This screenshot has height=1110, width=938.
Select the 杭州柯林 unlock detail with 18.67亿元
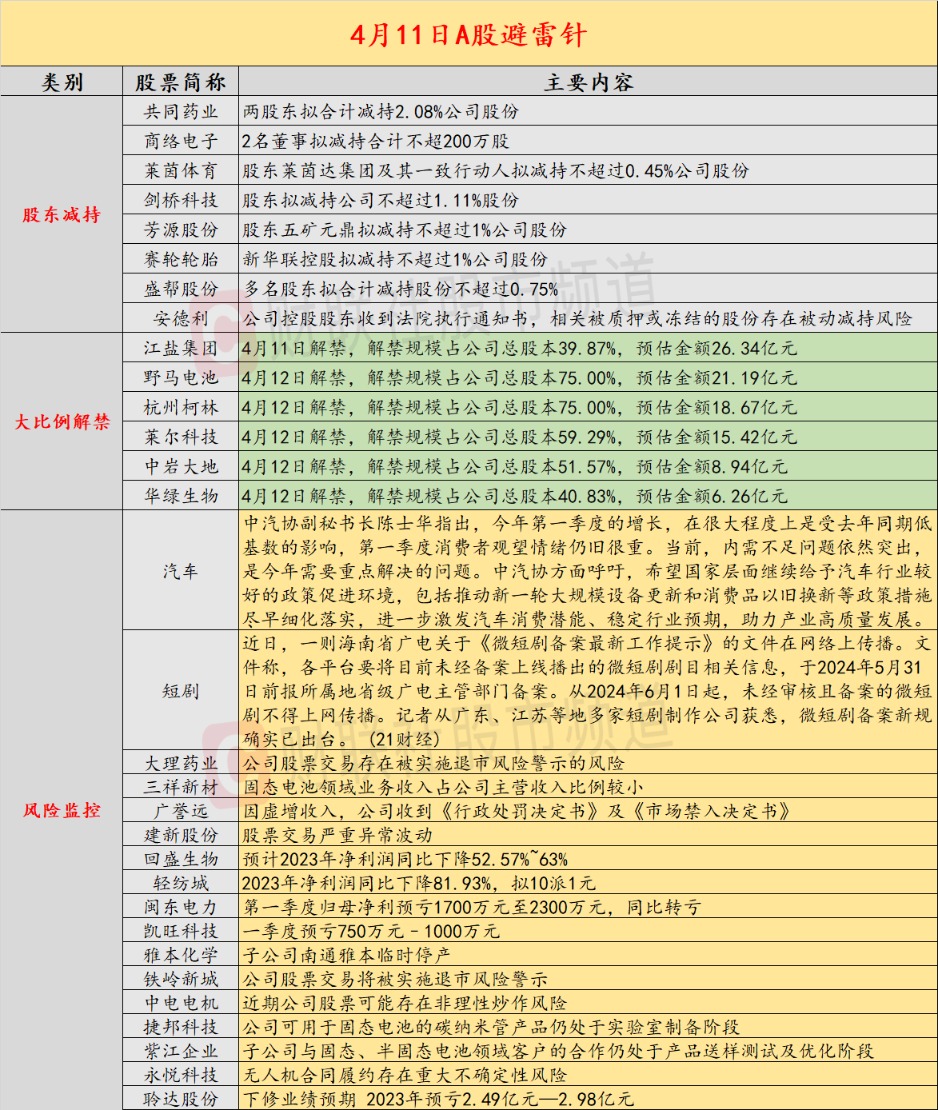click(x=519, y=407)
